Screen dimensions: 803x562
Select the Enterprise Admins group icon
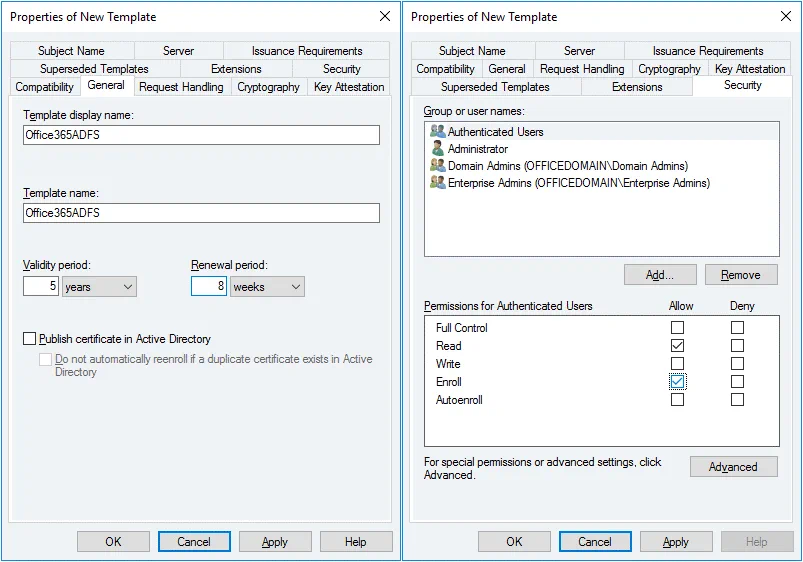pos(437,183)
